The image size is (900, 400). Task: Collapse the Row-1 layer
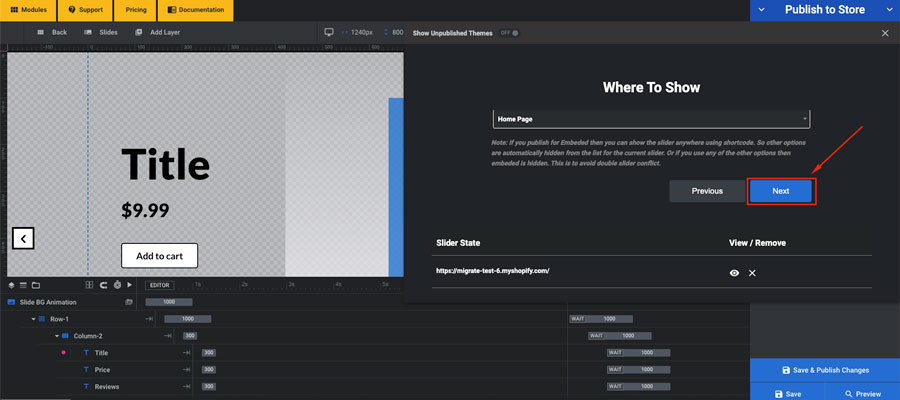(x=33, y=319)
